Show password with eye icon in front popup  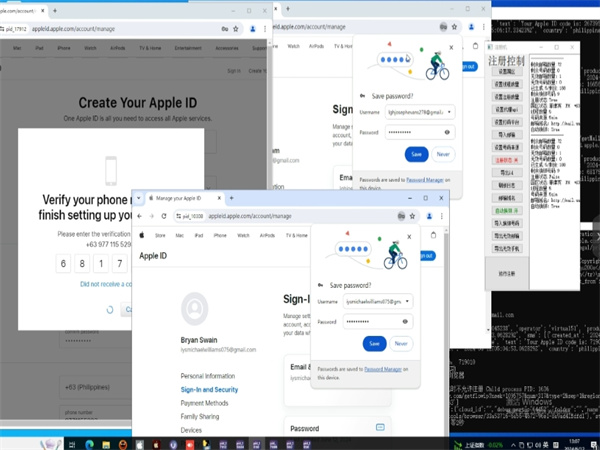(405, 321)
